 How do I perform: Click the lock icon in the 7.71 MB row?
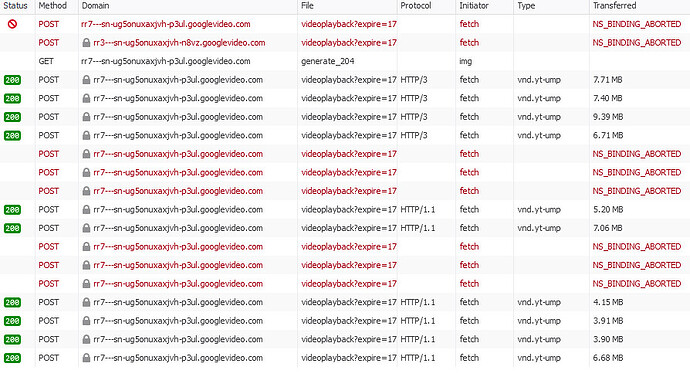86,80
